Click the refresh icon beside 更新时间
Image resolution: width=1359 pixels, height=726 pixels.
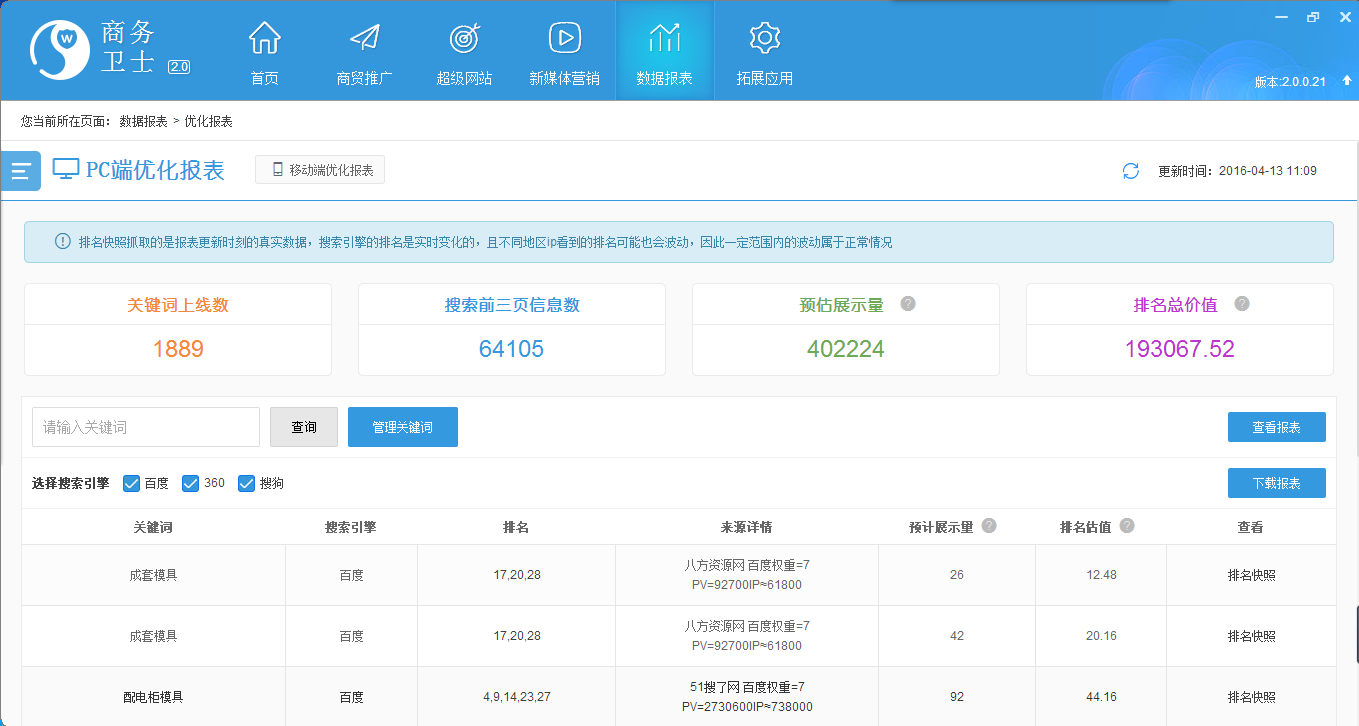coord(1131,171)
